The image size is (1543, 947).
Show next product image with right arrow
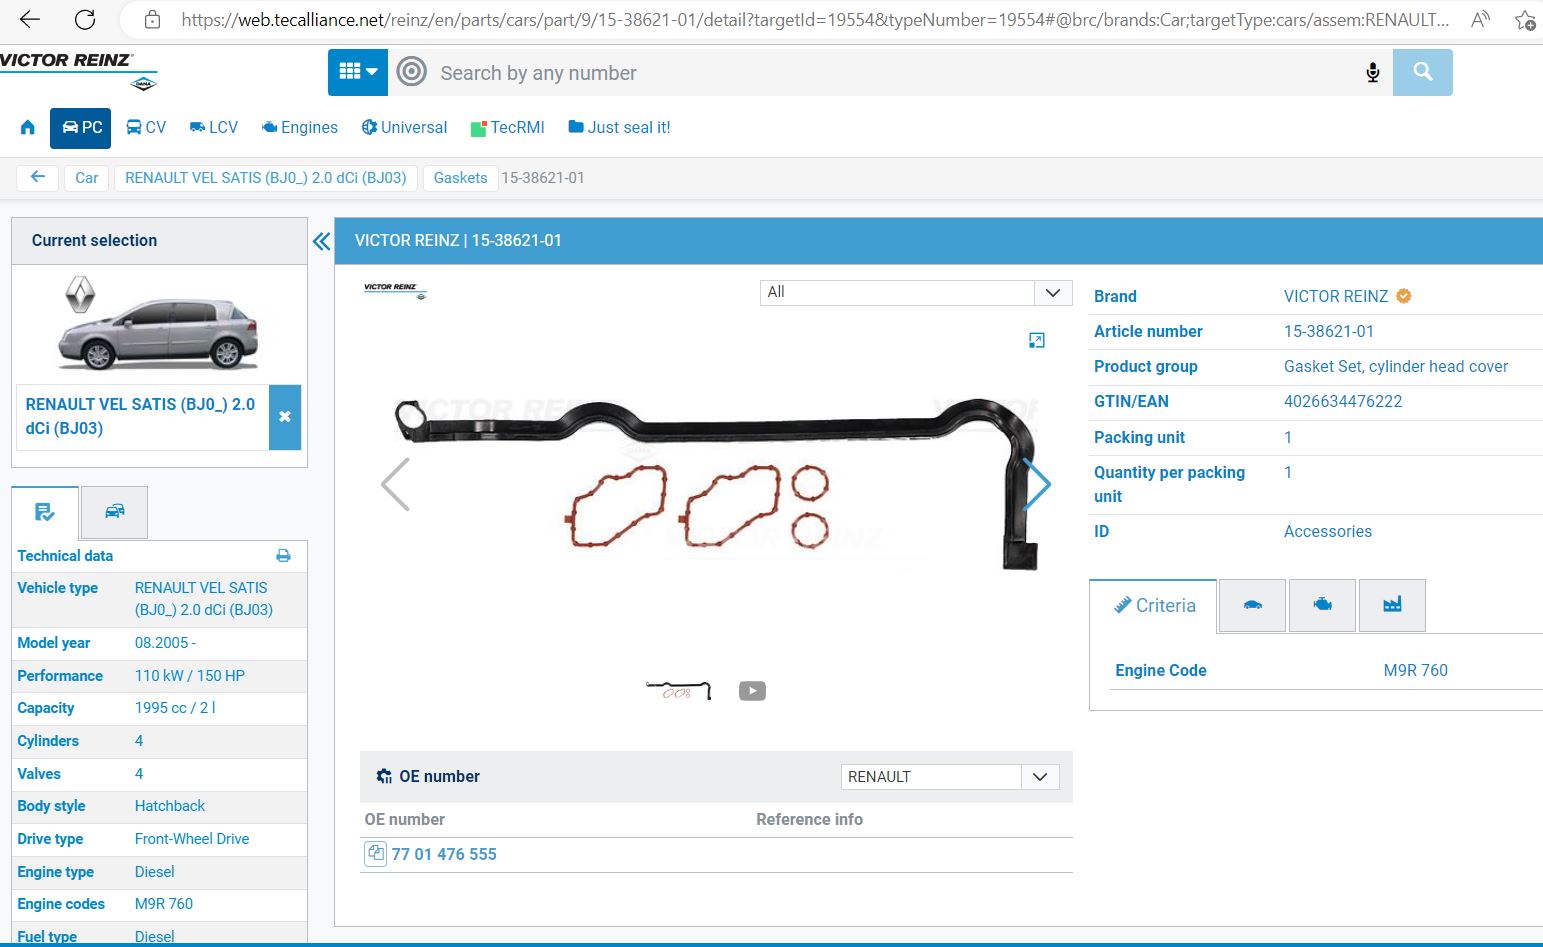pyautogui.click(x=1038, y=485)
